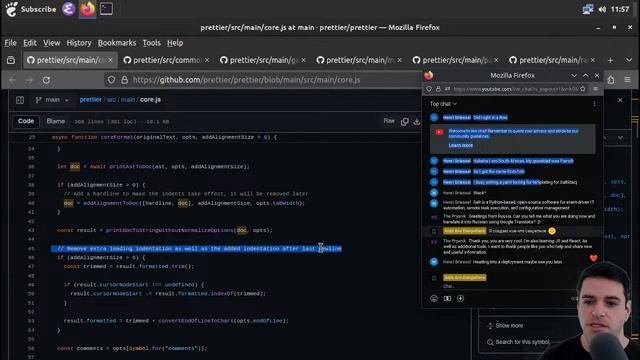Switch to the prettier/src/main/ge tab

click(263, 60)
